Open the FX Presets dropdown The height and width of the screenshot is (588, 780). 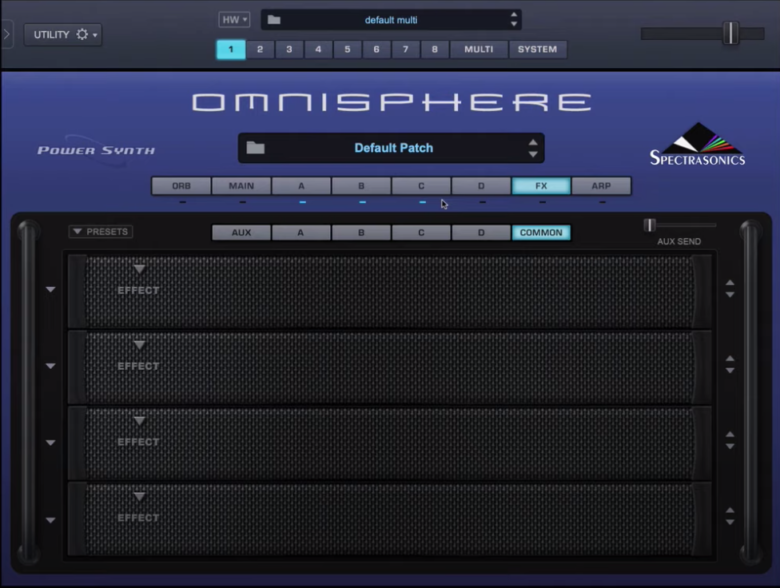tap(101, 232)
